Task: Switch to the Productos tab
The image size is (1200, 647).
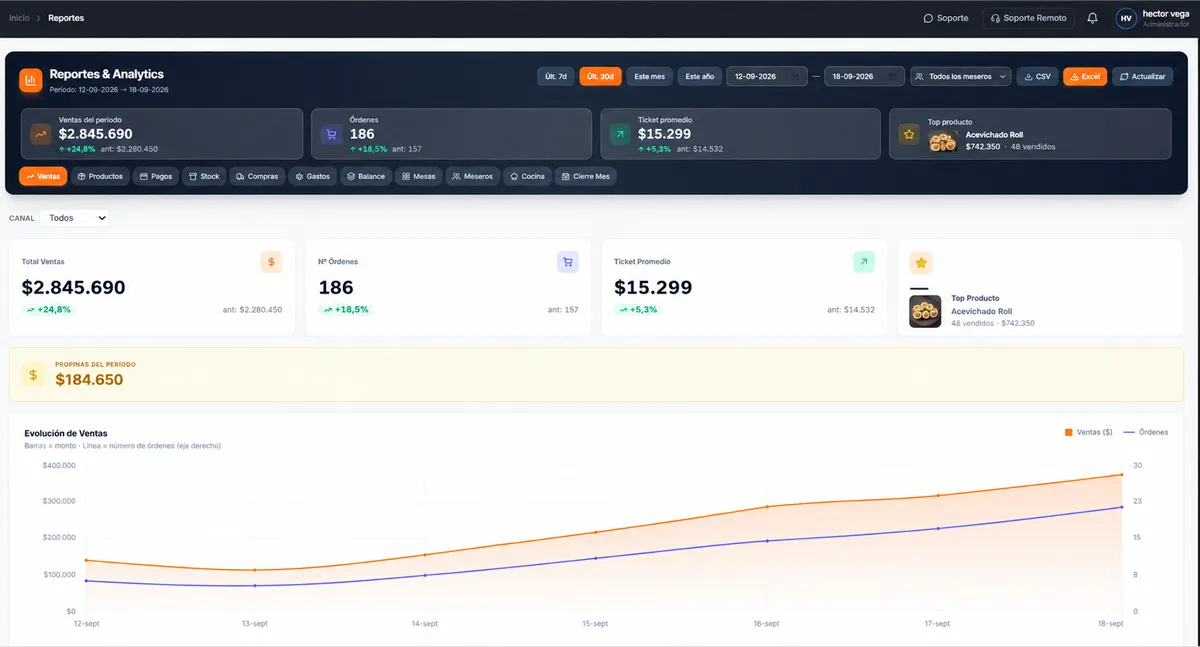Action: coord(100,176)
